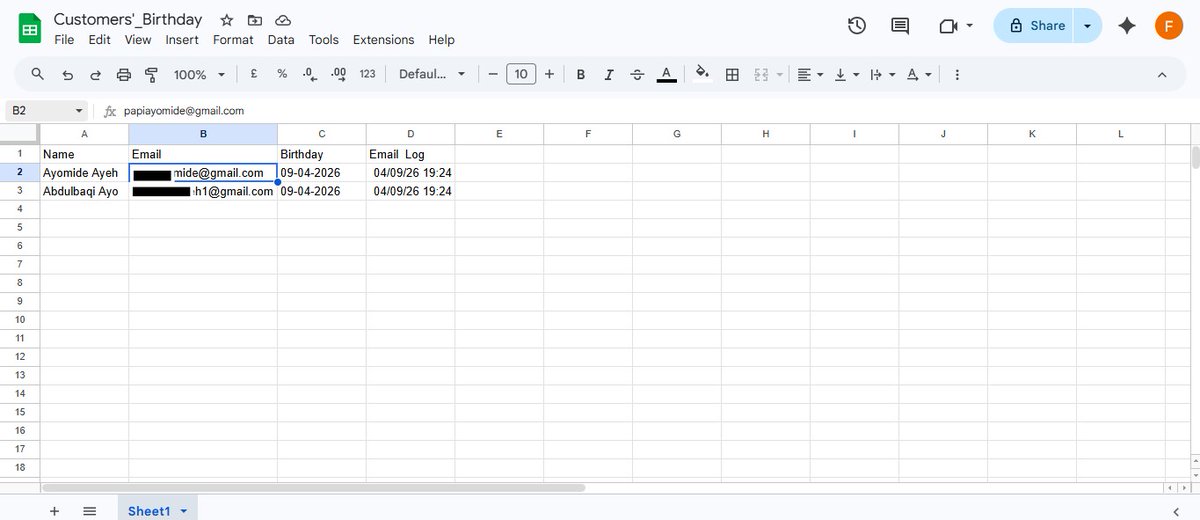Open the comments panel icon

[900, 26]
